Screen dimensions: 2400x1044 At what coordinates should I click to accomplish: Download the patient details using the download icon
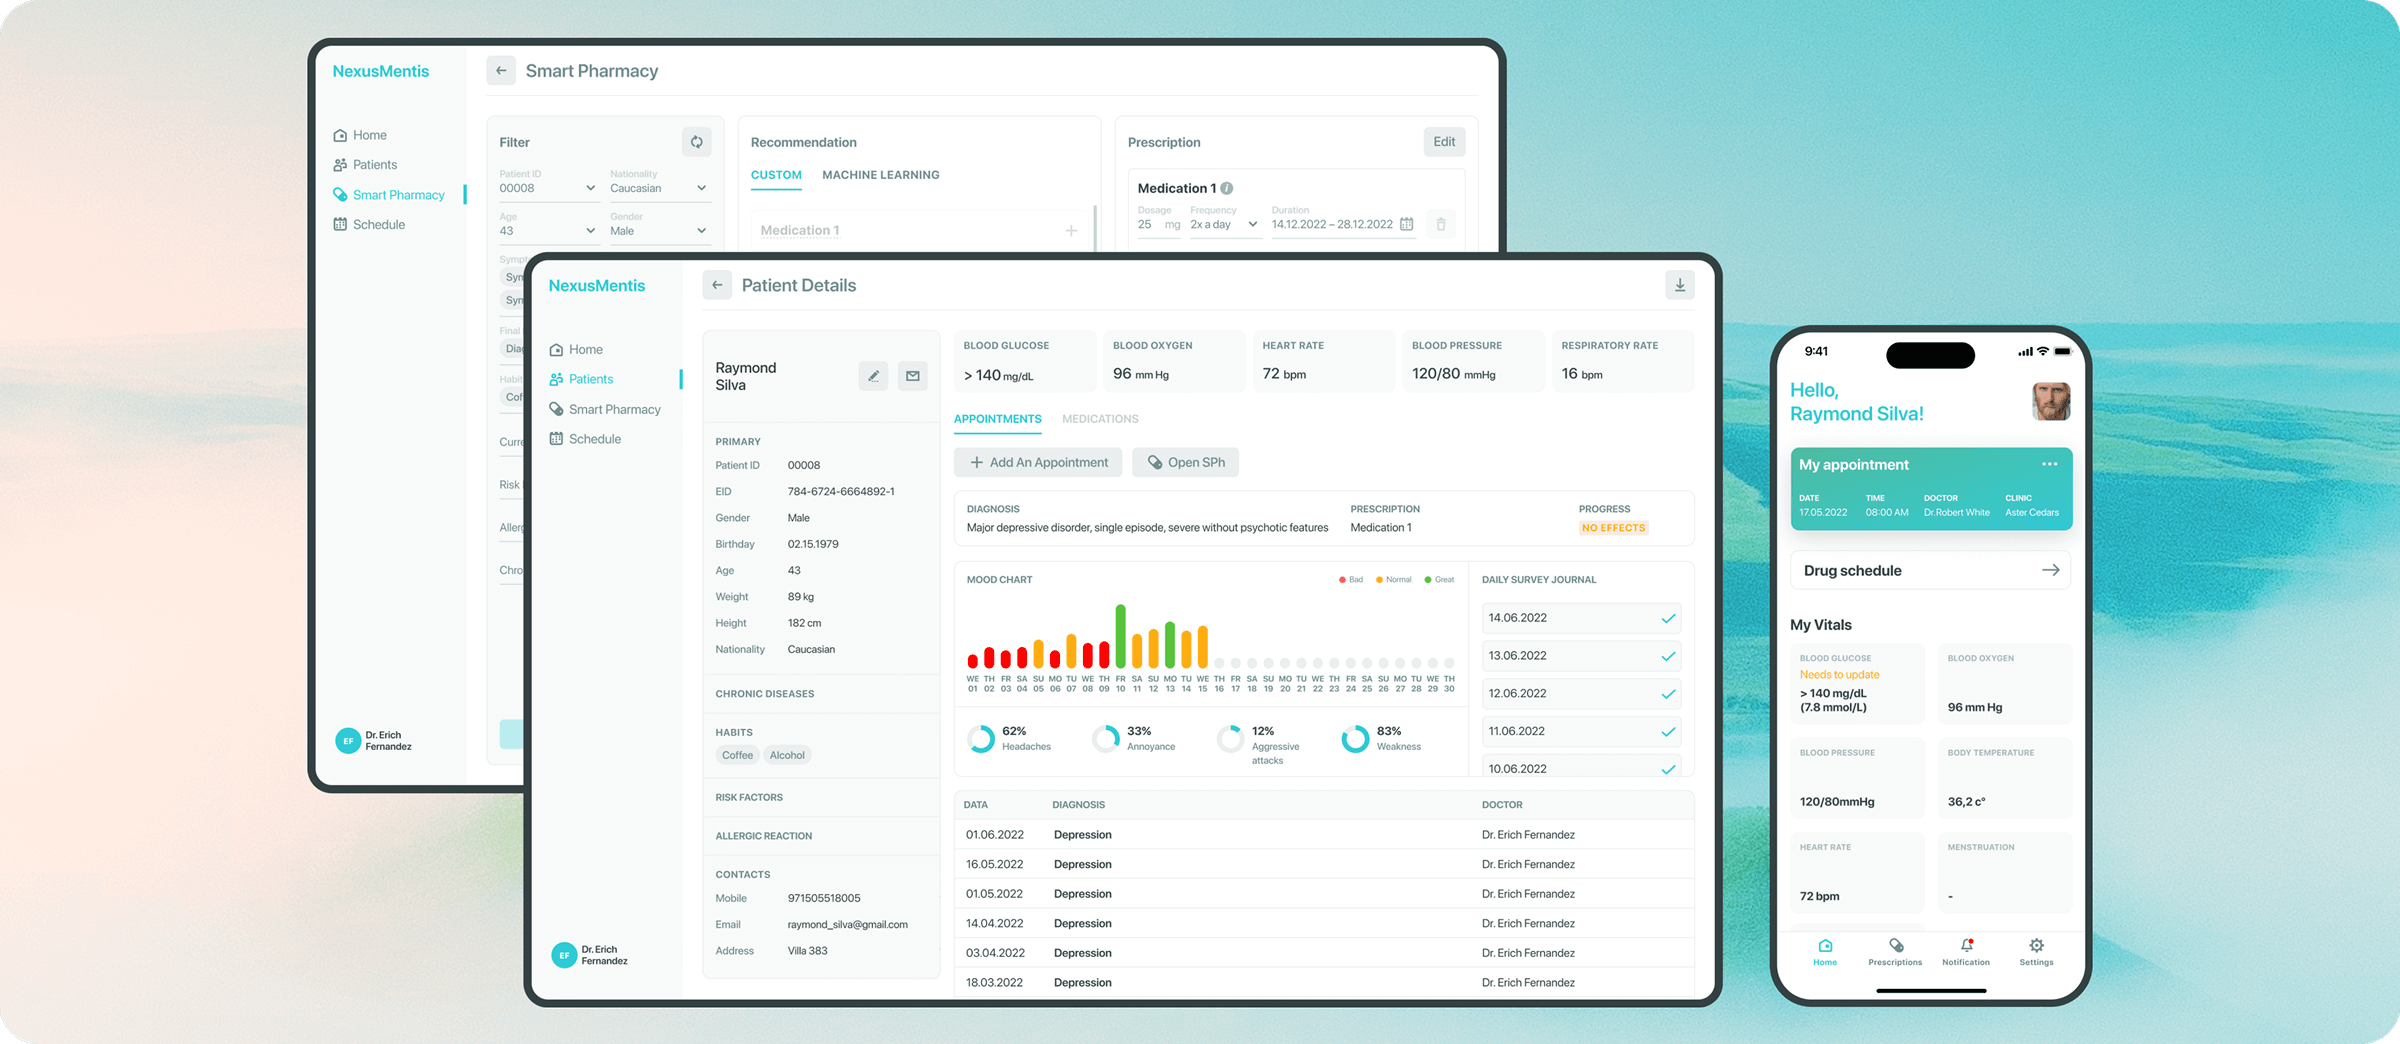(x=1679, y=285)
